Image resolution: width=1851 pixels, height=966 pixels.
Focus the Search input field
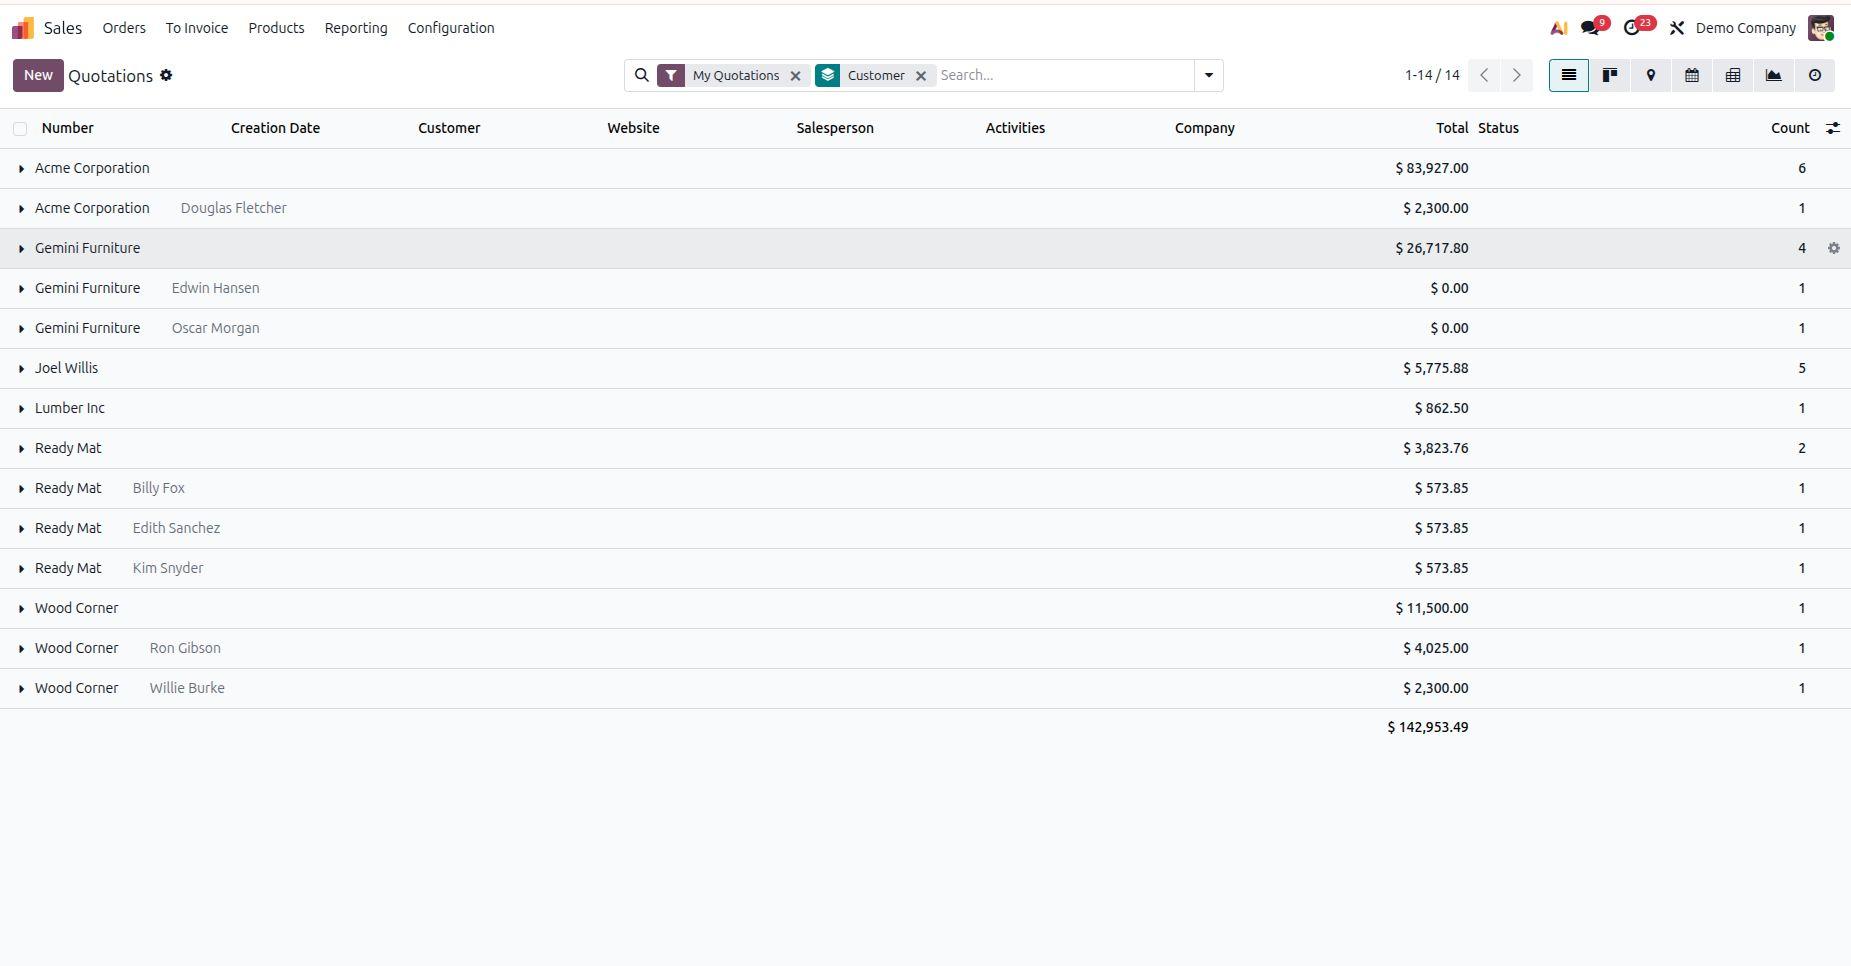click(1064, 75)
